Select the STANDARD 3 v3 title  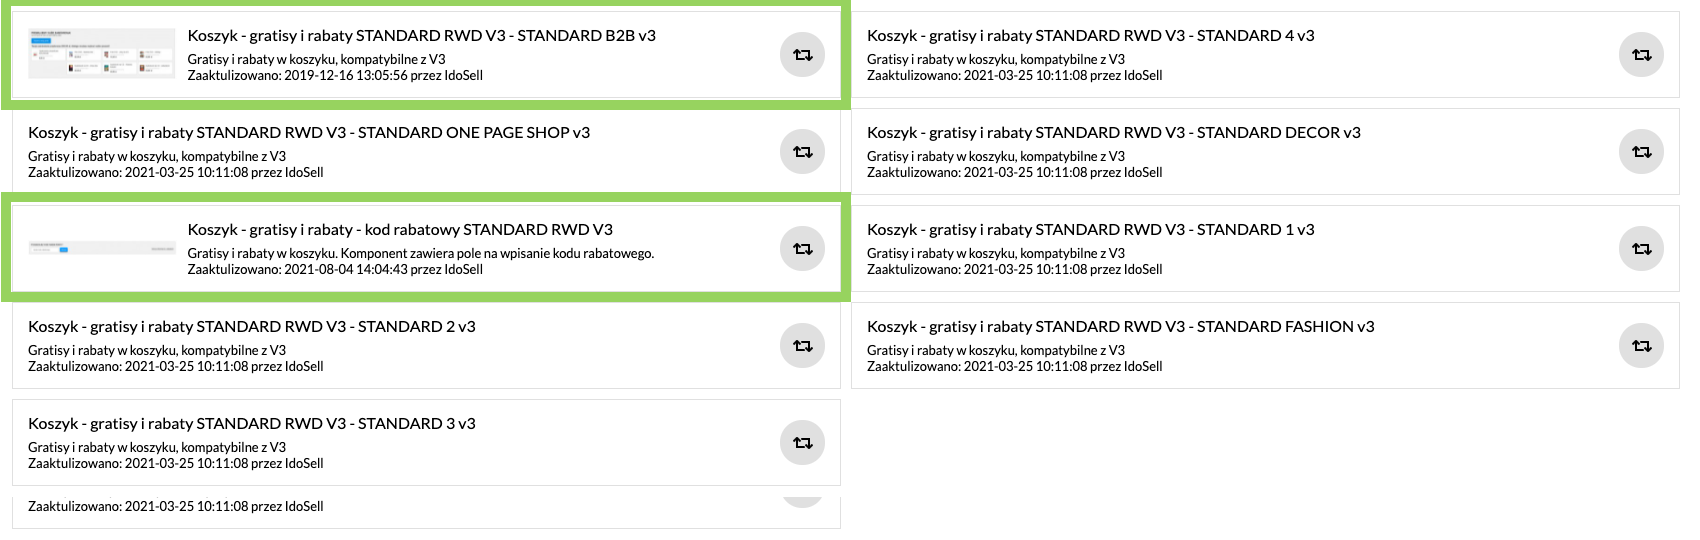click(x=252, y=423)
